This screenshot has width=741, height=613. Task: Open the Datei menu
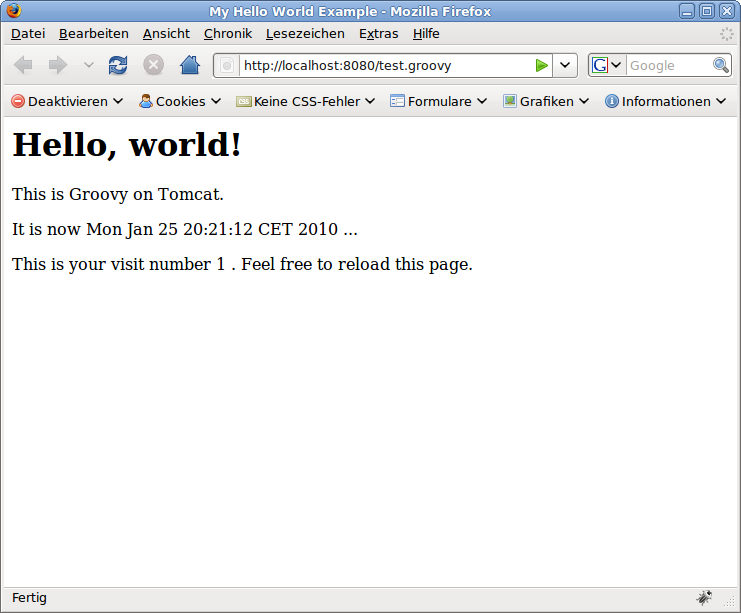pyautogui.click(x=28, y=34)
